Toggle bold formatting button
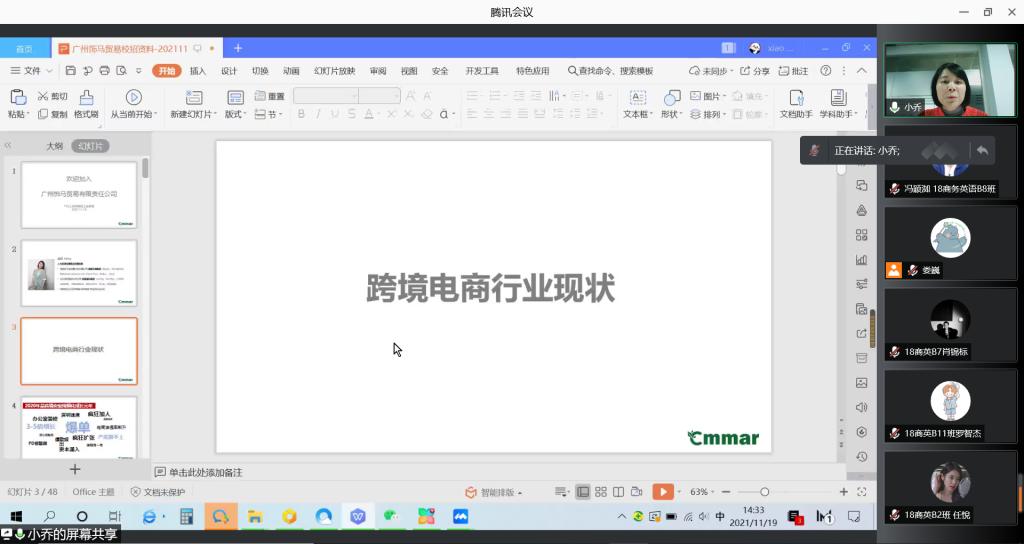The image size is (1024, 544). 301,115
